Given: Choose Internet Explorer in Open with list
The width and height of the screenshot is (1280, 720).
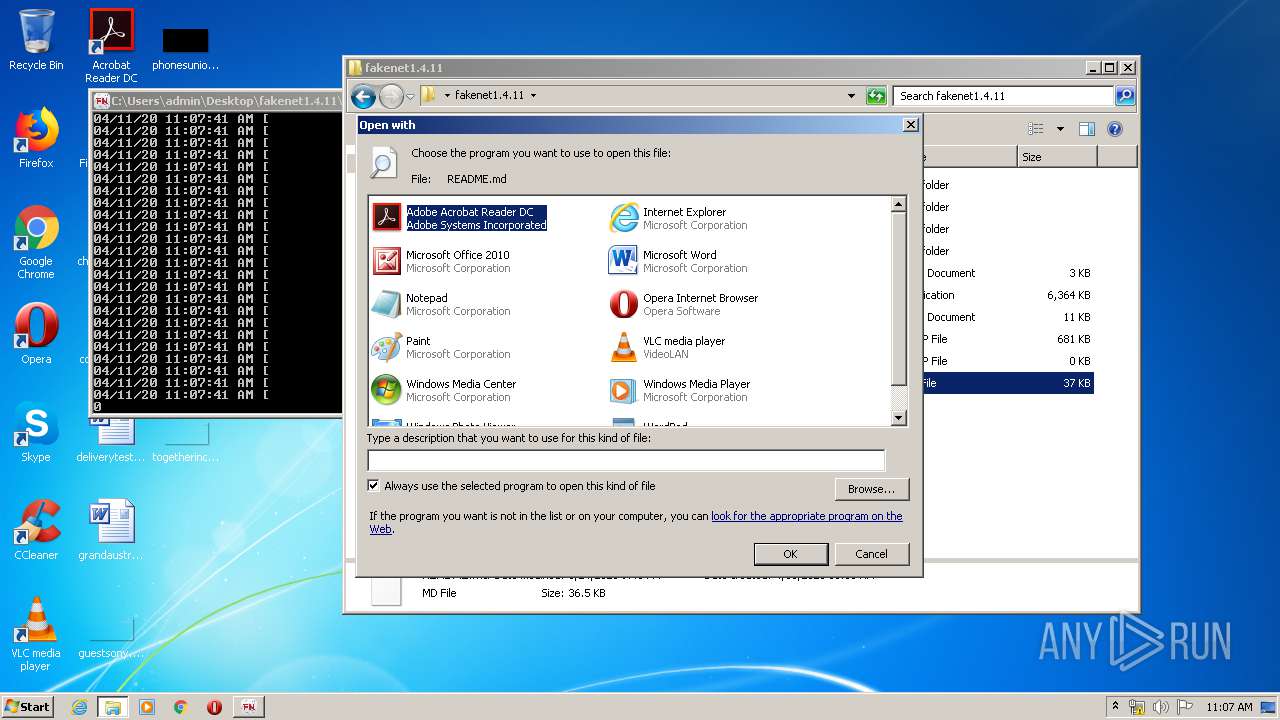Looking at the screenshot, I should point(678,218).
